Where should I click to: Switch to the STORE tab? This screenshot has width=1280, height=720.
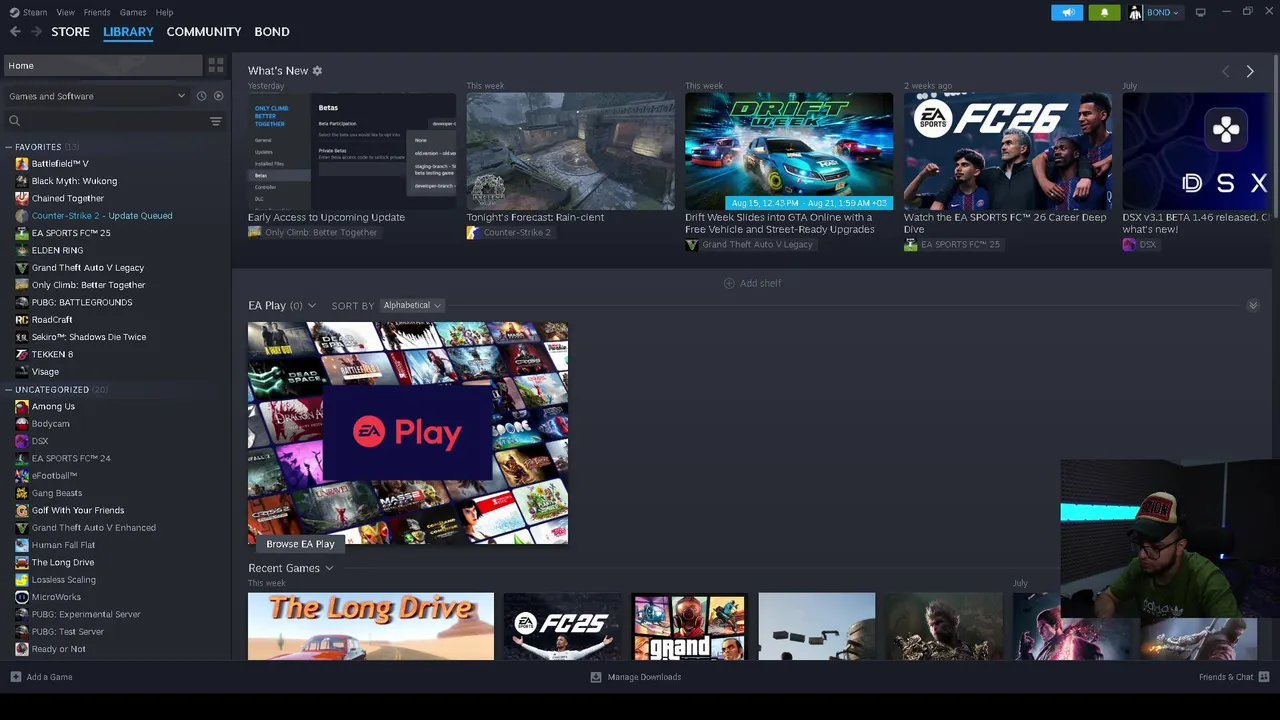pos(70,32)
